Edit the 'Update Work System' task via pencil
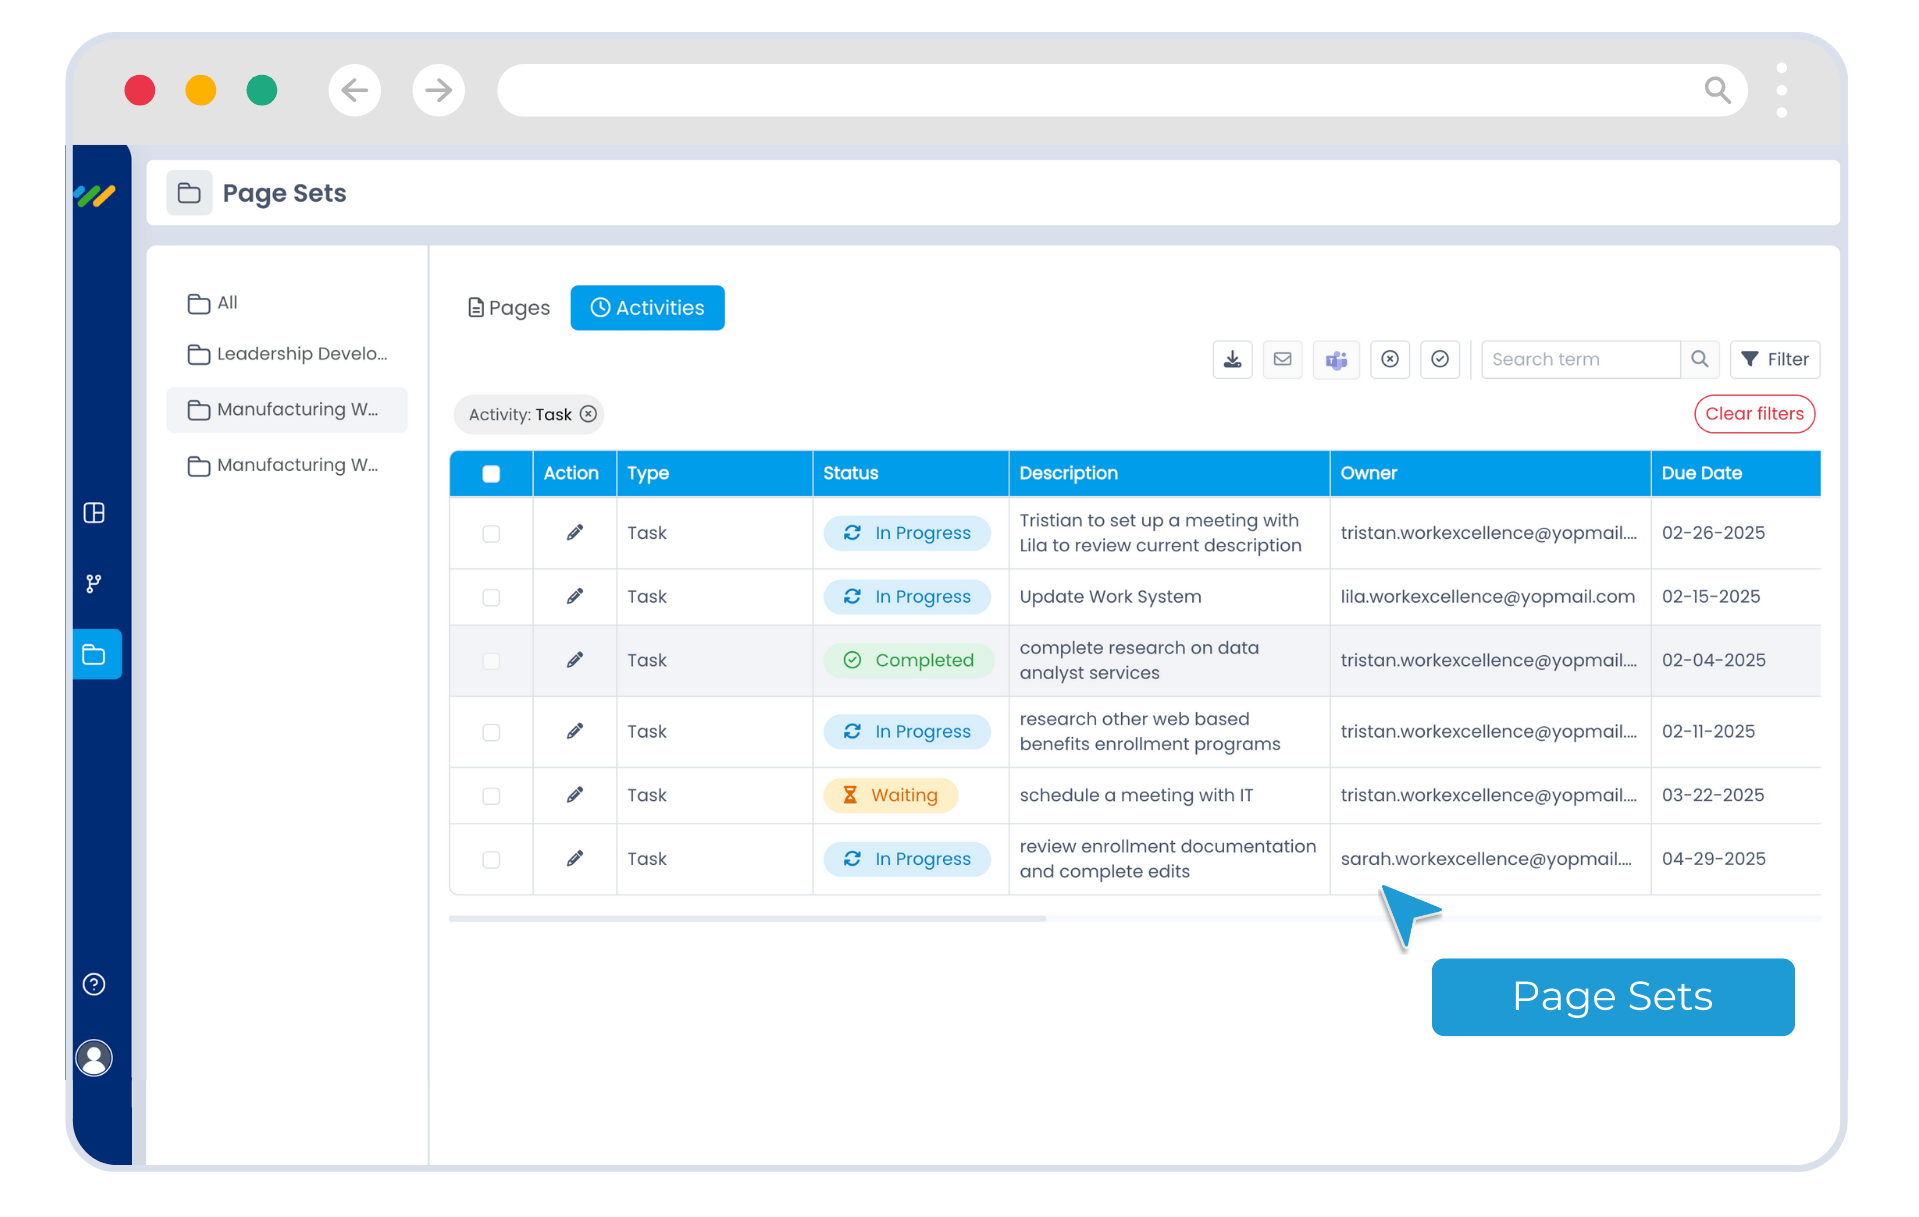The height and width of the screenshot is (1217, 1919). pyautogui.click(x=574, y=596)
